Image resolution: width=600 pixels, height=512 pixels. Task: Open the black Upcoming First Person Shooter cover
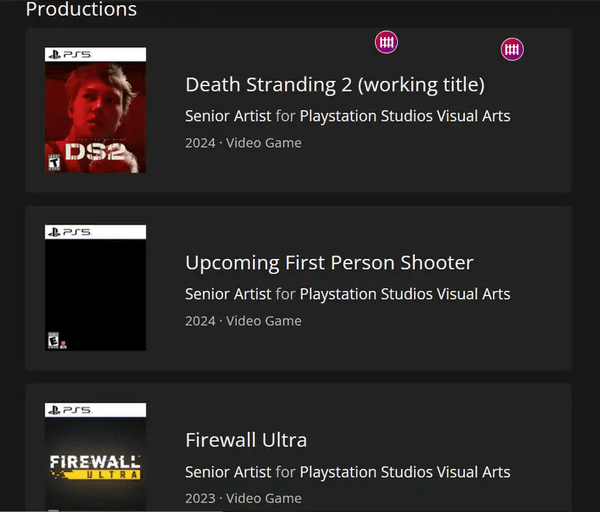[x=95, y=290]
